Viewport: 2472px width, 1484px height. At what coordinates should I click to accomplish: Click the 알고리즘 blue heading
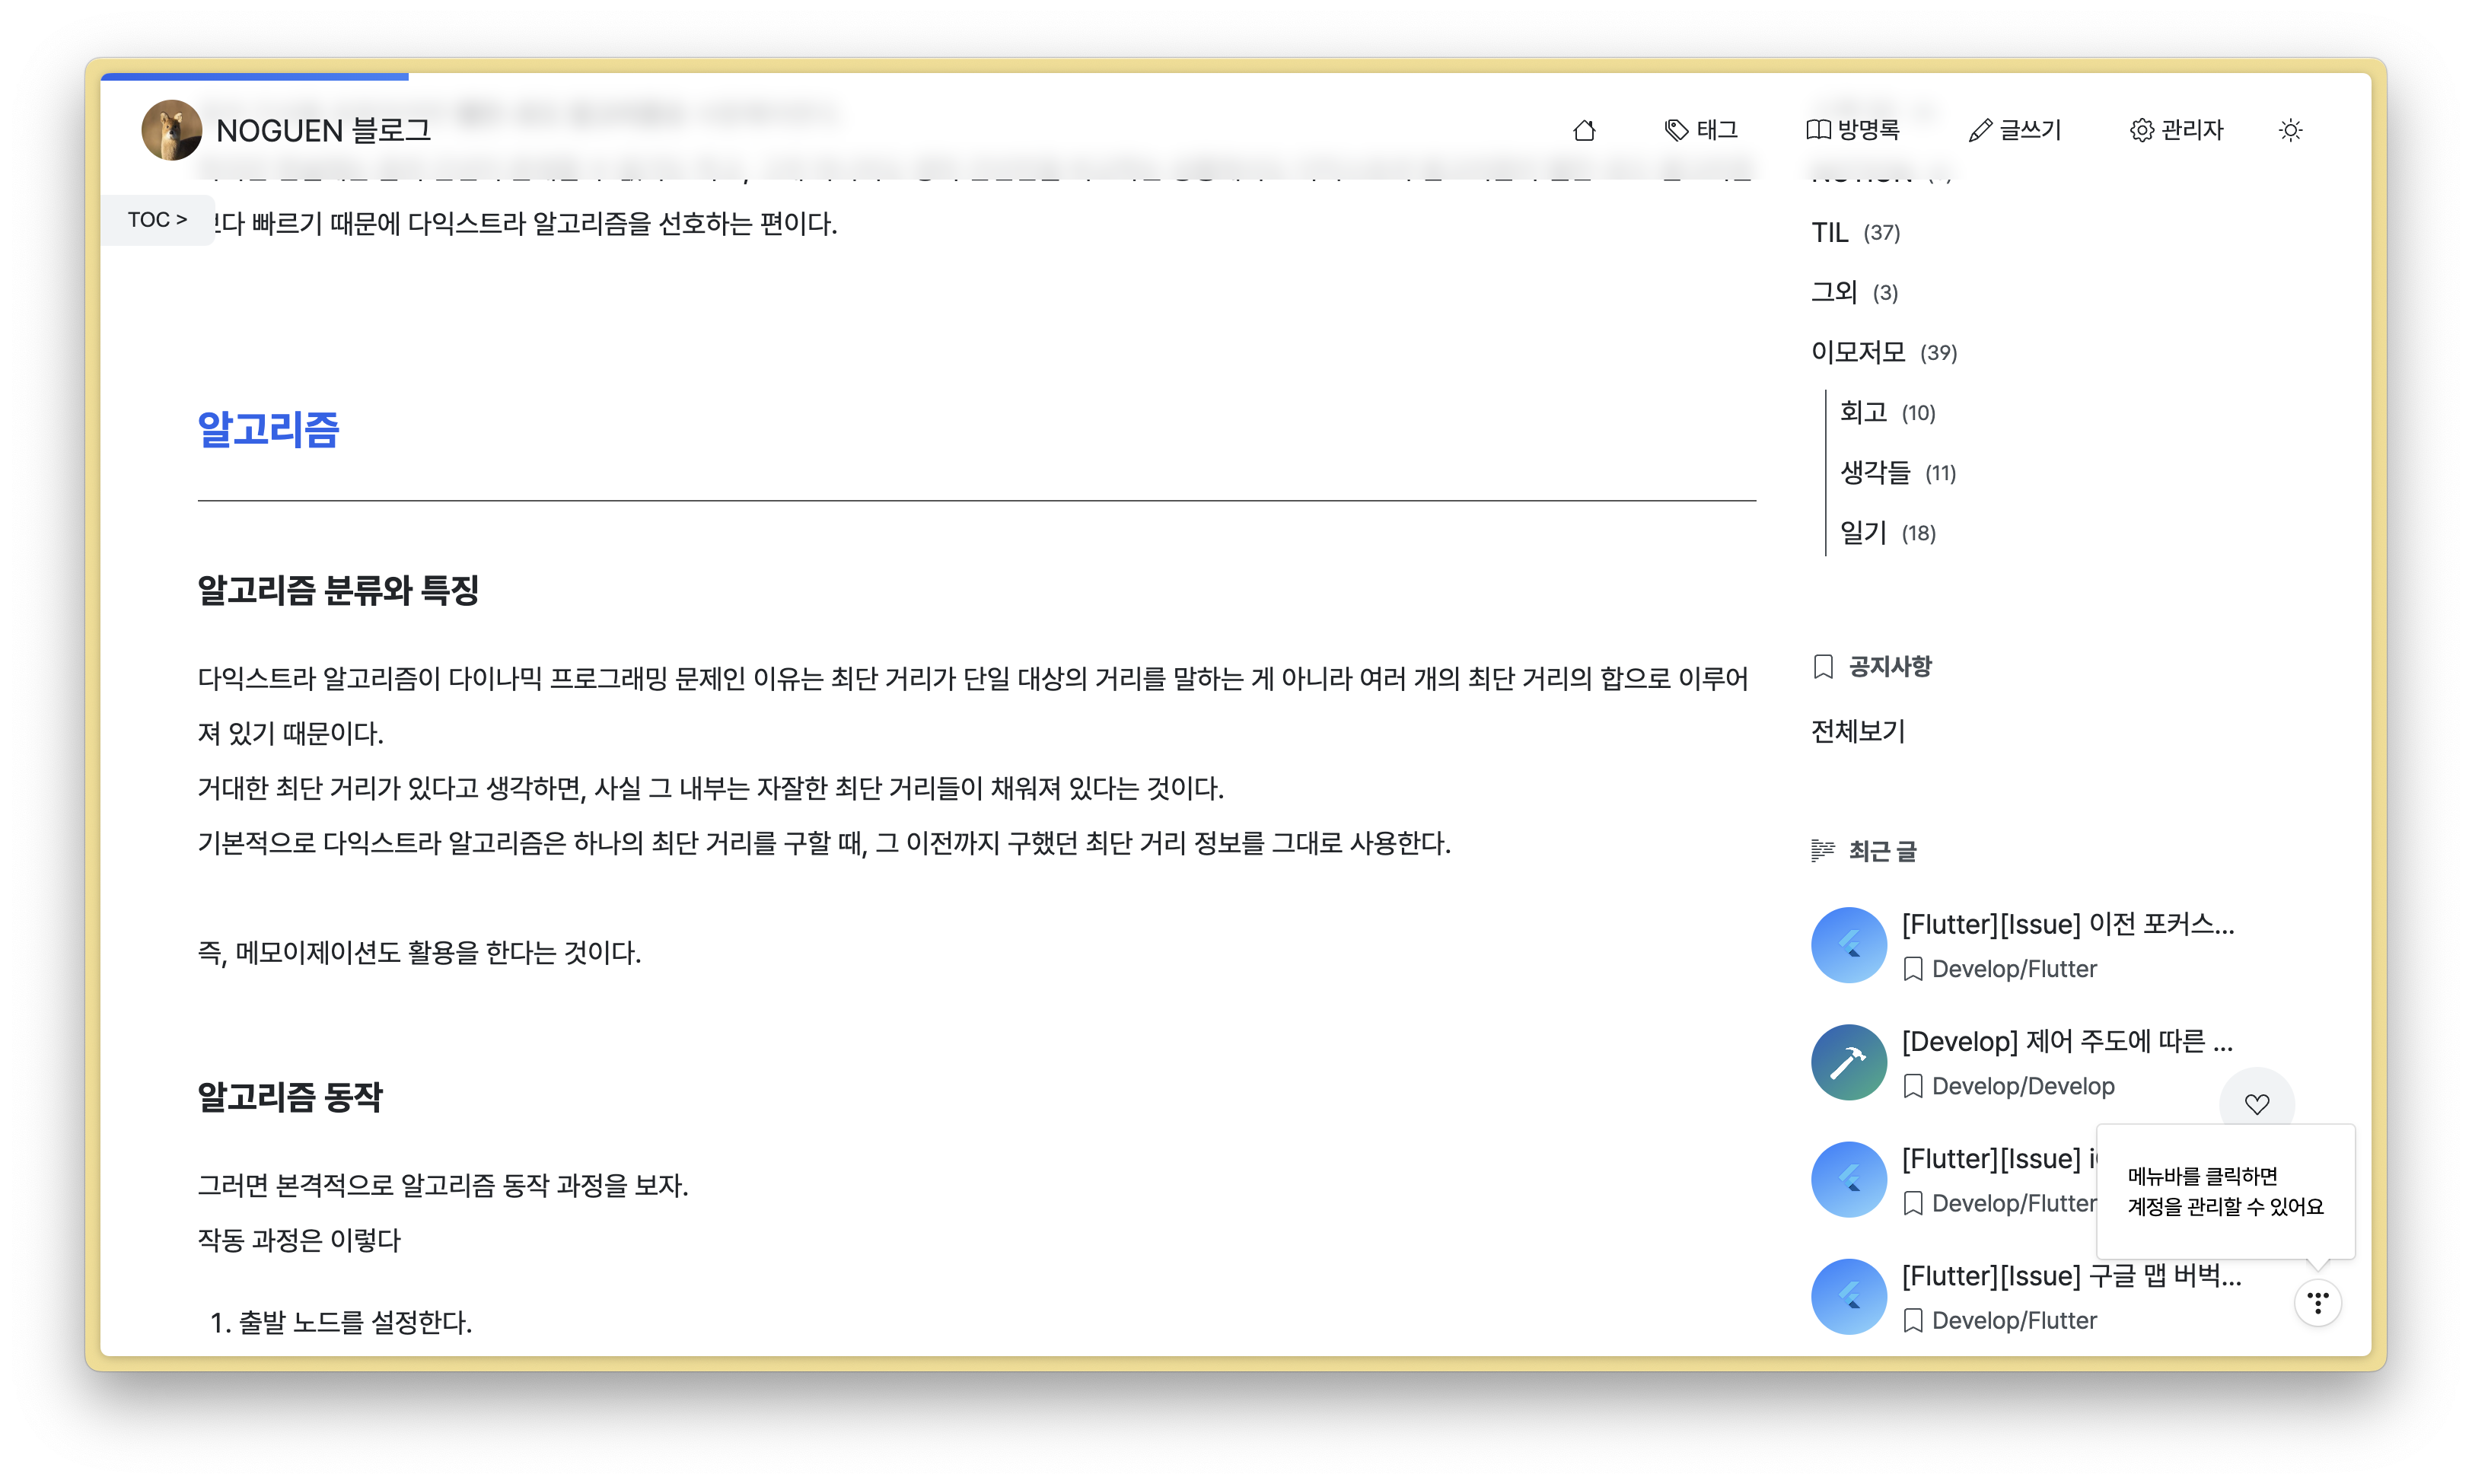[x=268, y=429]
